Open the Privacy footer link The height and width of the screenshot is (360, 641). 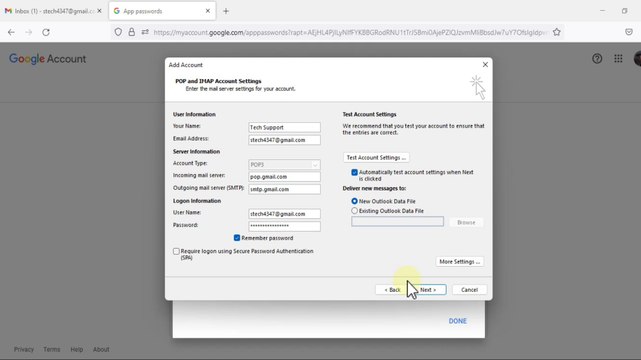(24, 349)
